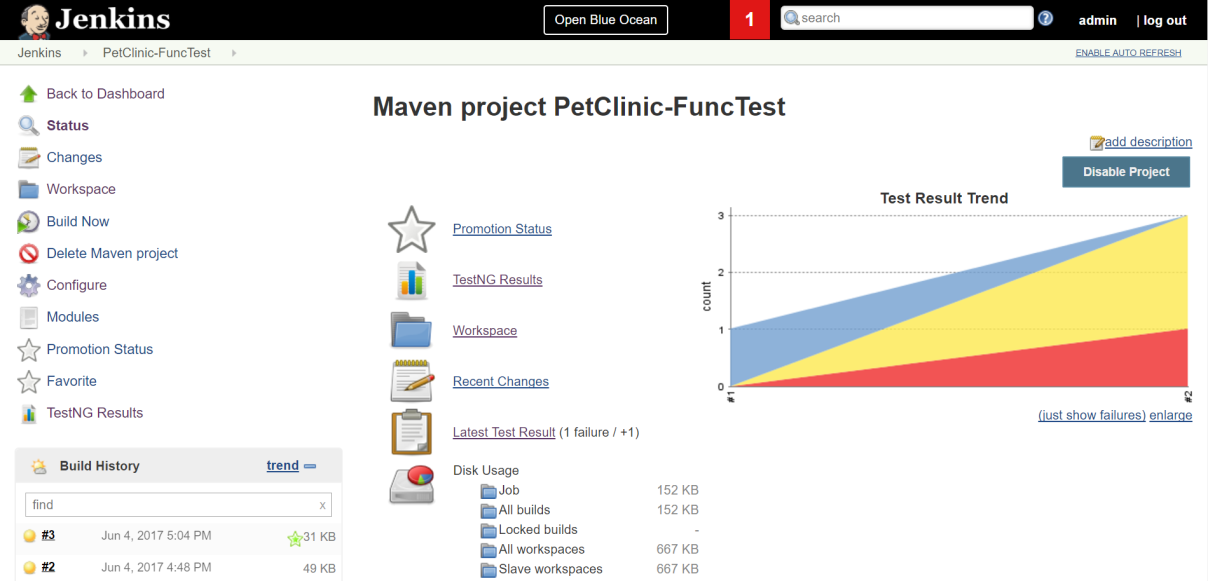Open Configure from the sidebar menu
1208x581 pixels.
(77, 285)
